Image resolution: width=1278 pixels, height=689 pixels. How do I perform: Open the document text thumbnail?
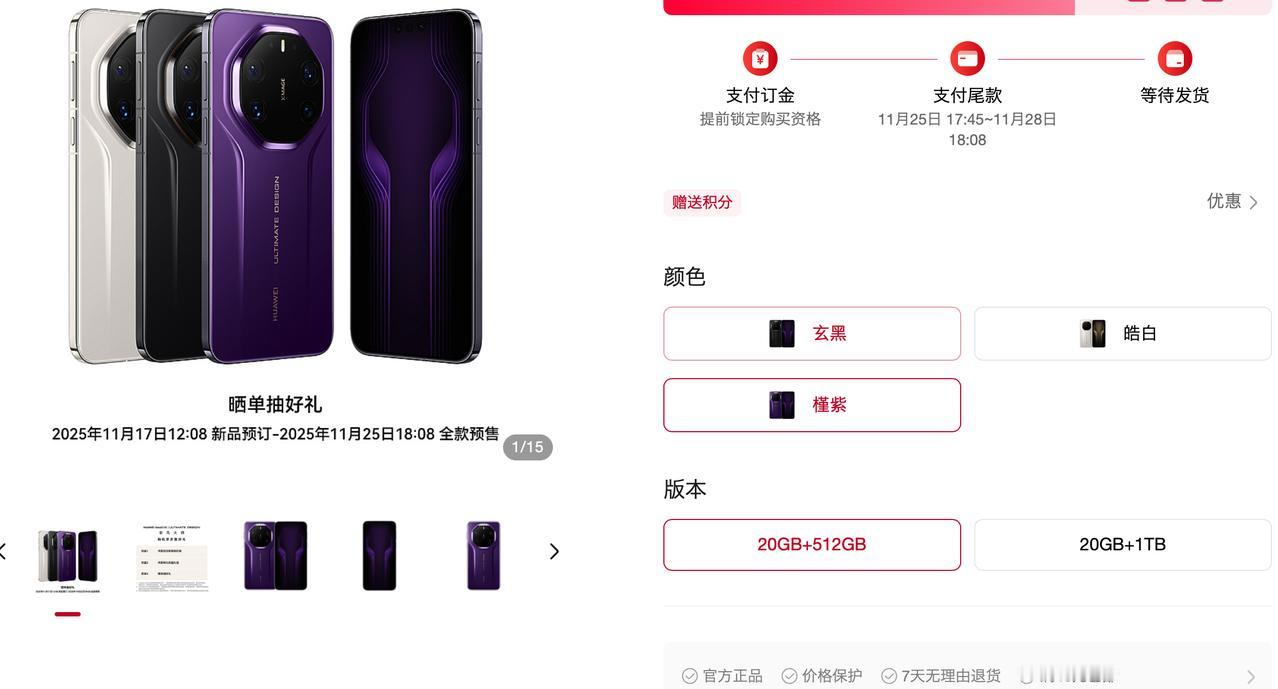[172, 557]
